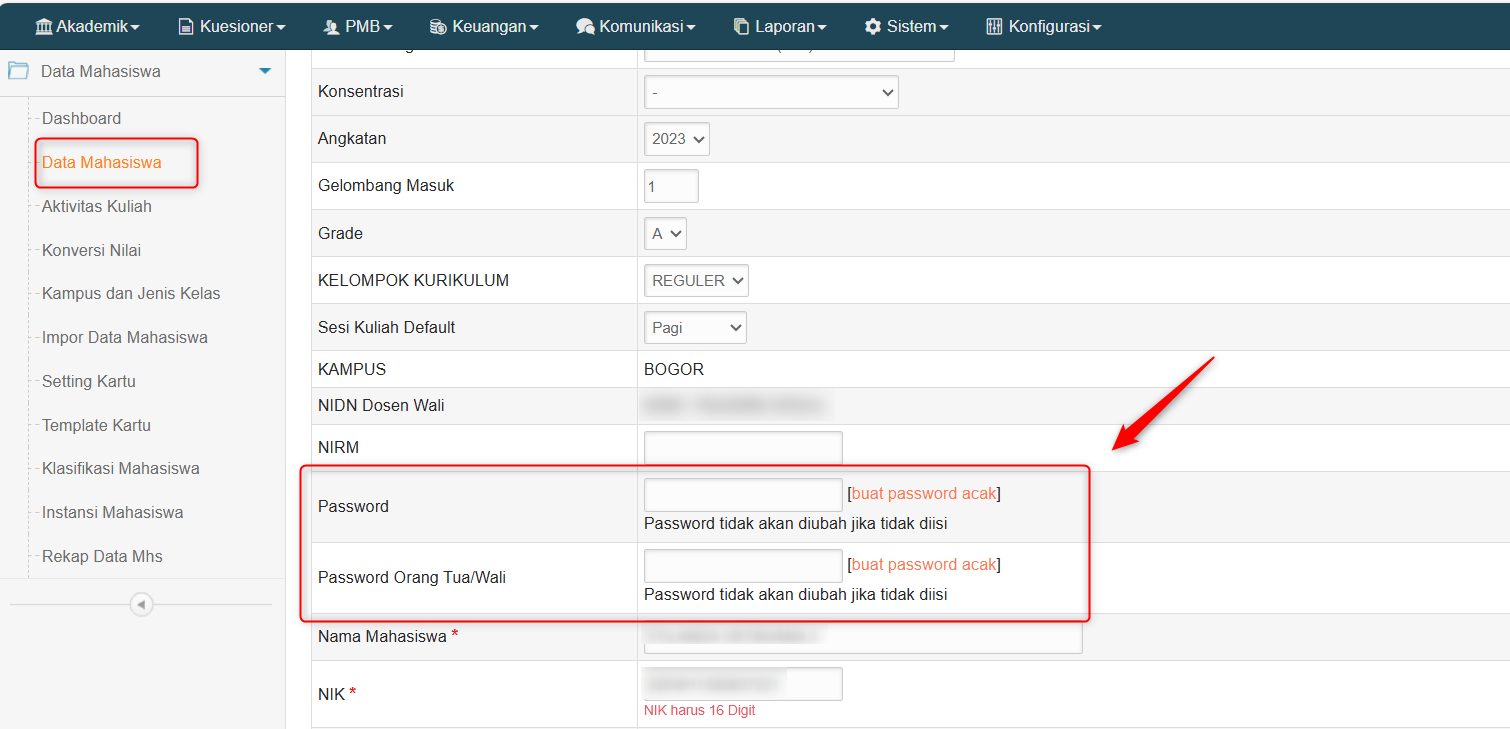The image size is (1510, 729).
Task: Generate random password for student Password field
Action: click(924, 493)
